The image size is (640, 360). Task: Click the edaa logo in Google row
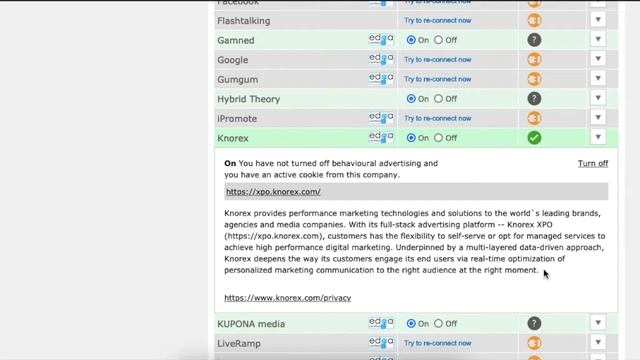[381, 59]
